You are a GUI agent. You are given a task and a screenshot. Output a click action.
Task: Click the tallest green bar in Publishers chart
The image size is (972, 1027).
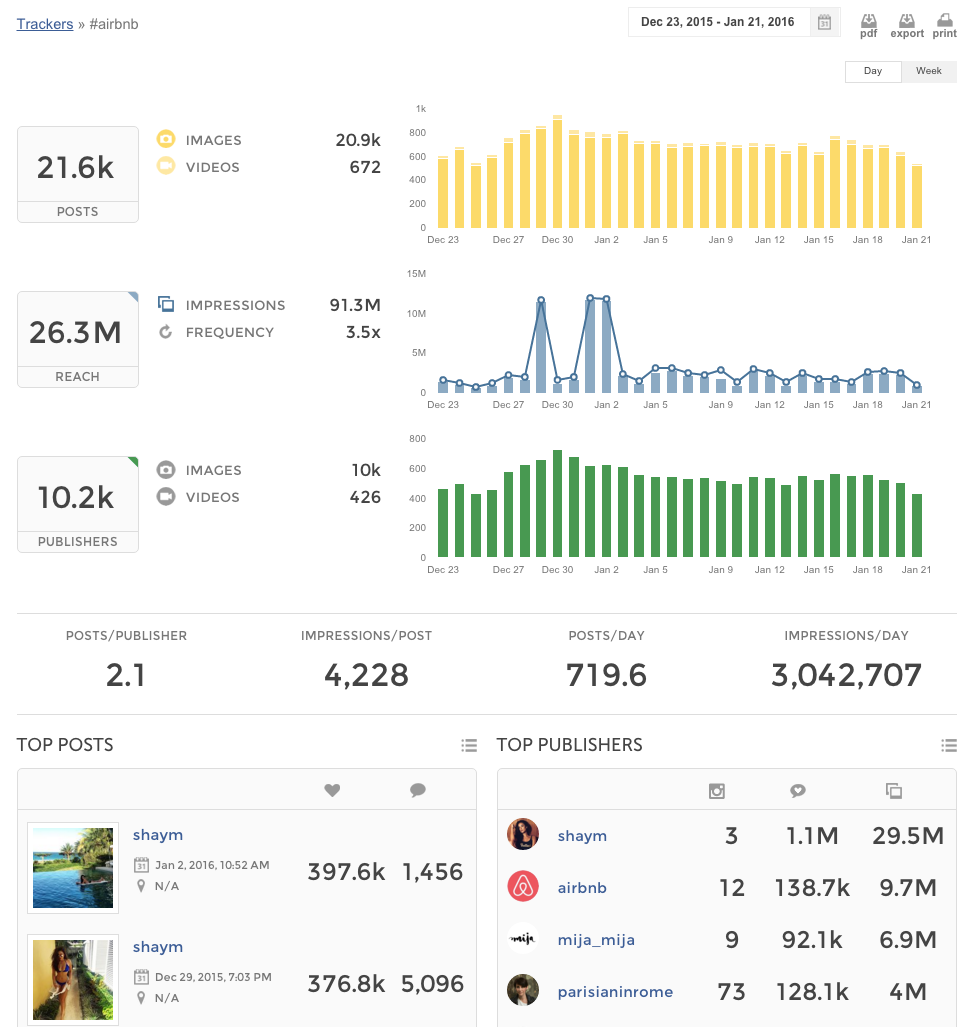557,504
